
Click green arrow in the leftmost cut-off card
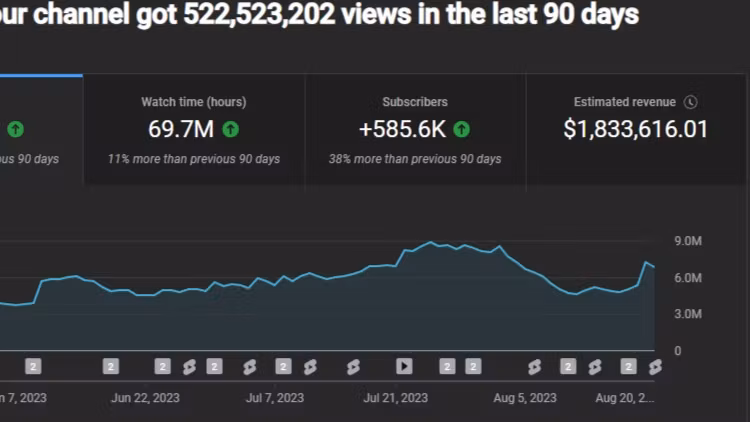pyautogui.click(x=15, y=129)
